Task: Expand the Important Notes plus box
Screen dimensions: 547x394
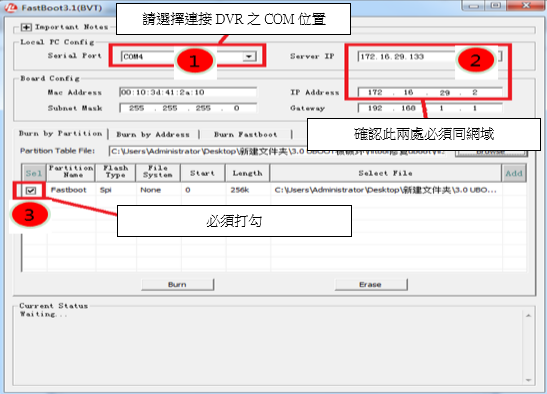Action: (x=26, y=27)
